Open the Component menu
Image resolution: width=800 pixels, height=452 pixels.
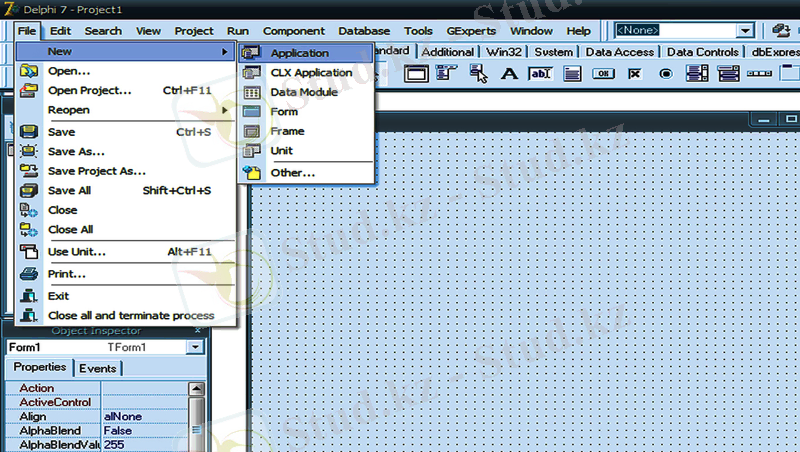click(293, 31)
